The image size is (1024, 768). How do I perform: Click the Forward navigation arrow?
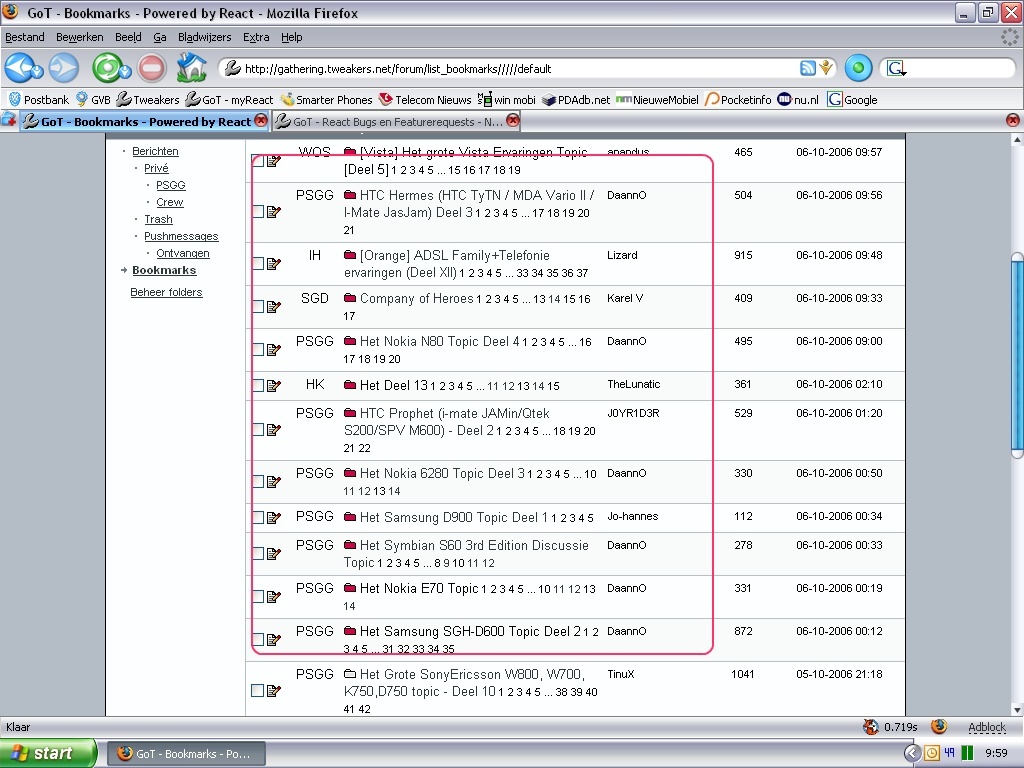(64, 68)
